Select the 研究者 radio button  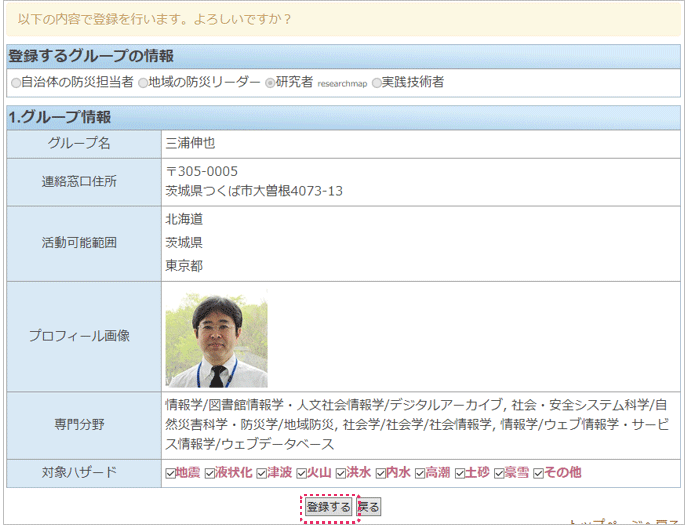[270, 82]
